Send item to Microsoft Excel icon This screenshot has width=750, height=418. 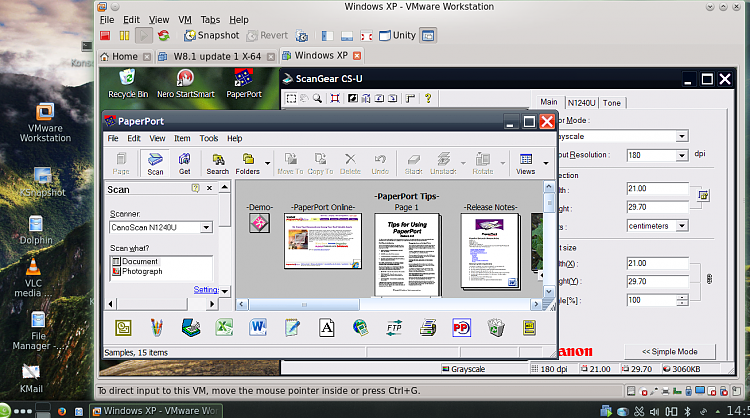224,328
